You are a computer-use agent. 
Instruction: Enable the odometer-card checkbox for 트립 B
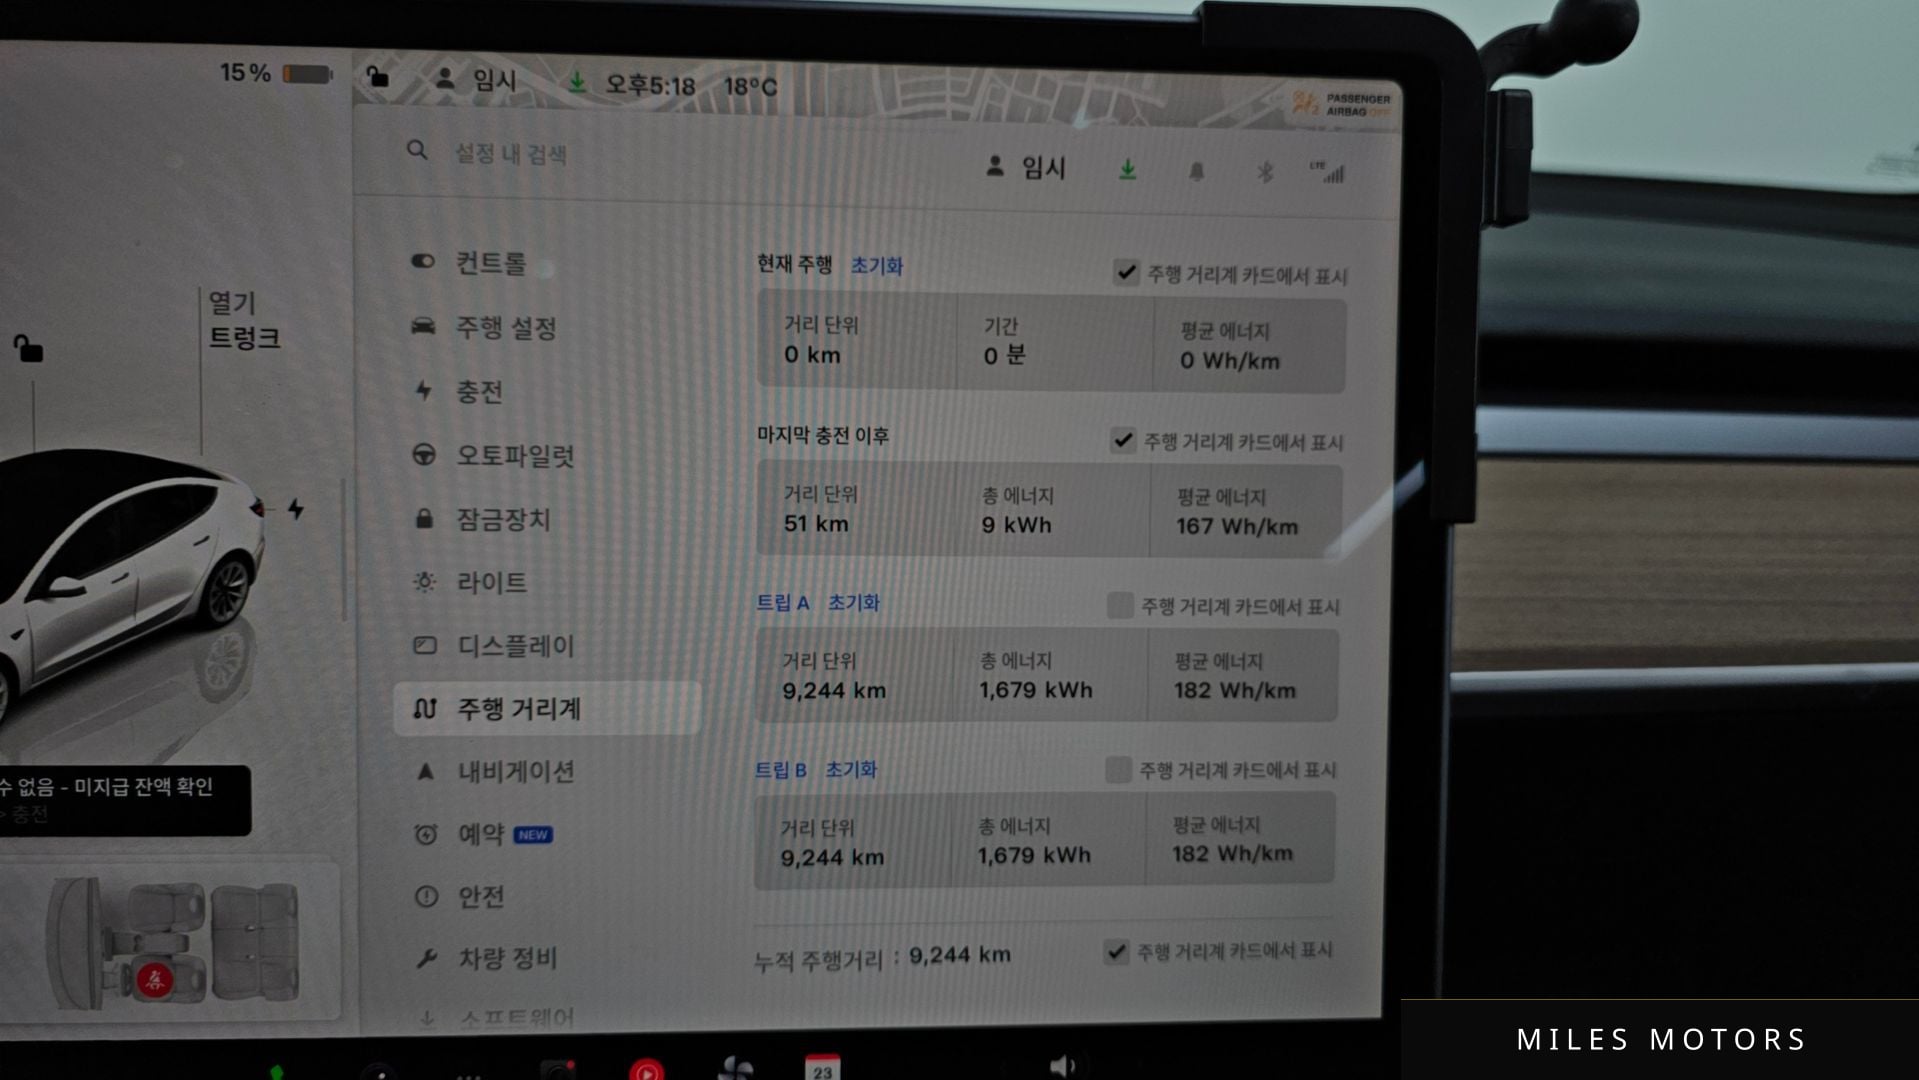(x=1118, y=769)
